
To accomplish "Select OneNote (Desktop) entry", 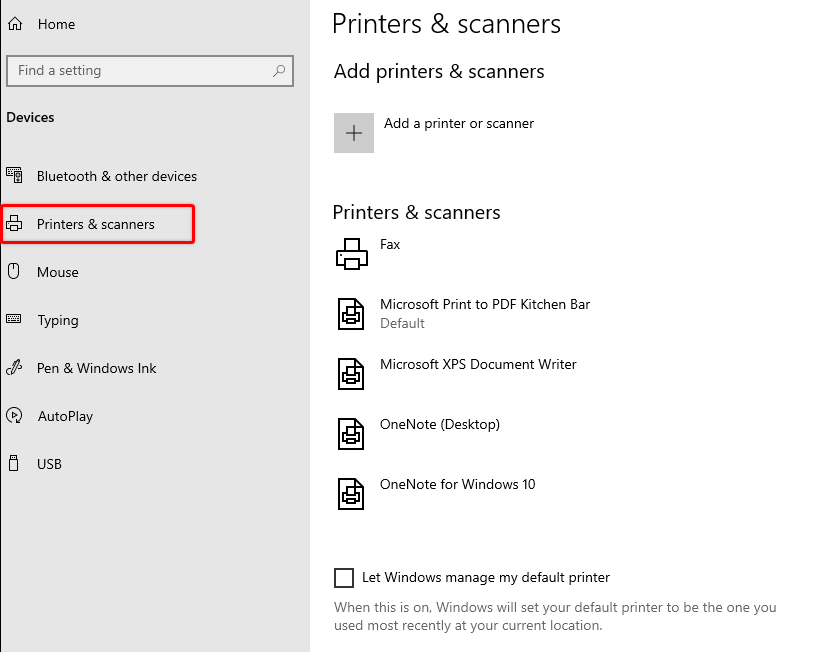I will click(440, 425).
